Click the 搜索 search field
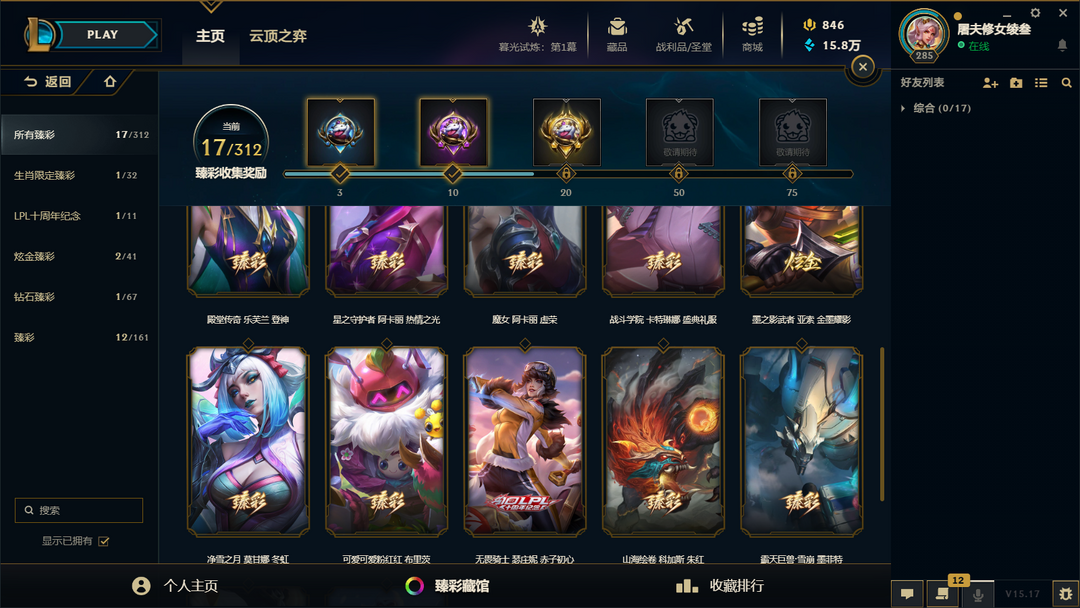 tap(79, 510)
